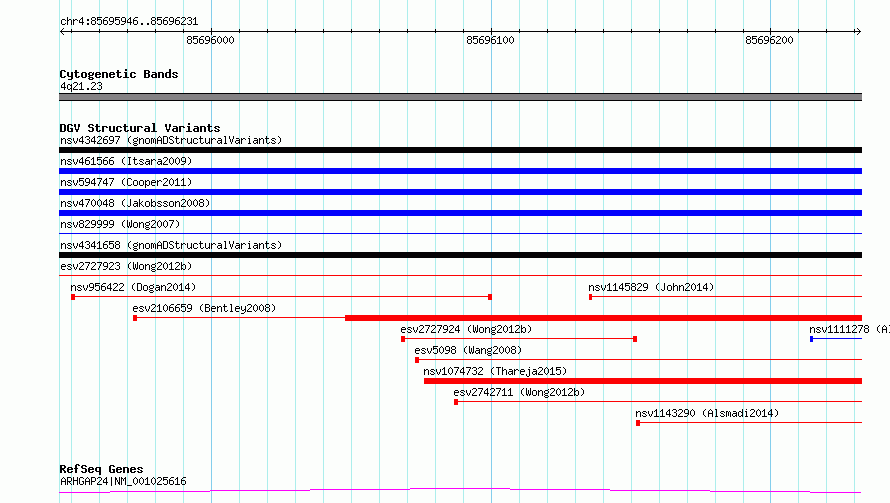The height and width of the screenshot is (503, 890).
Task: Click the magenta ARHGAP24 gene line
Action: (x=460, y=490)
